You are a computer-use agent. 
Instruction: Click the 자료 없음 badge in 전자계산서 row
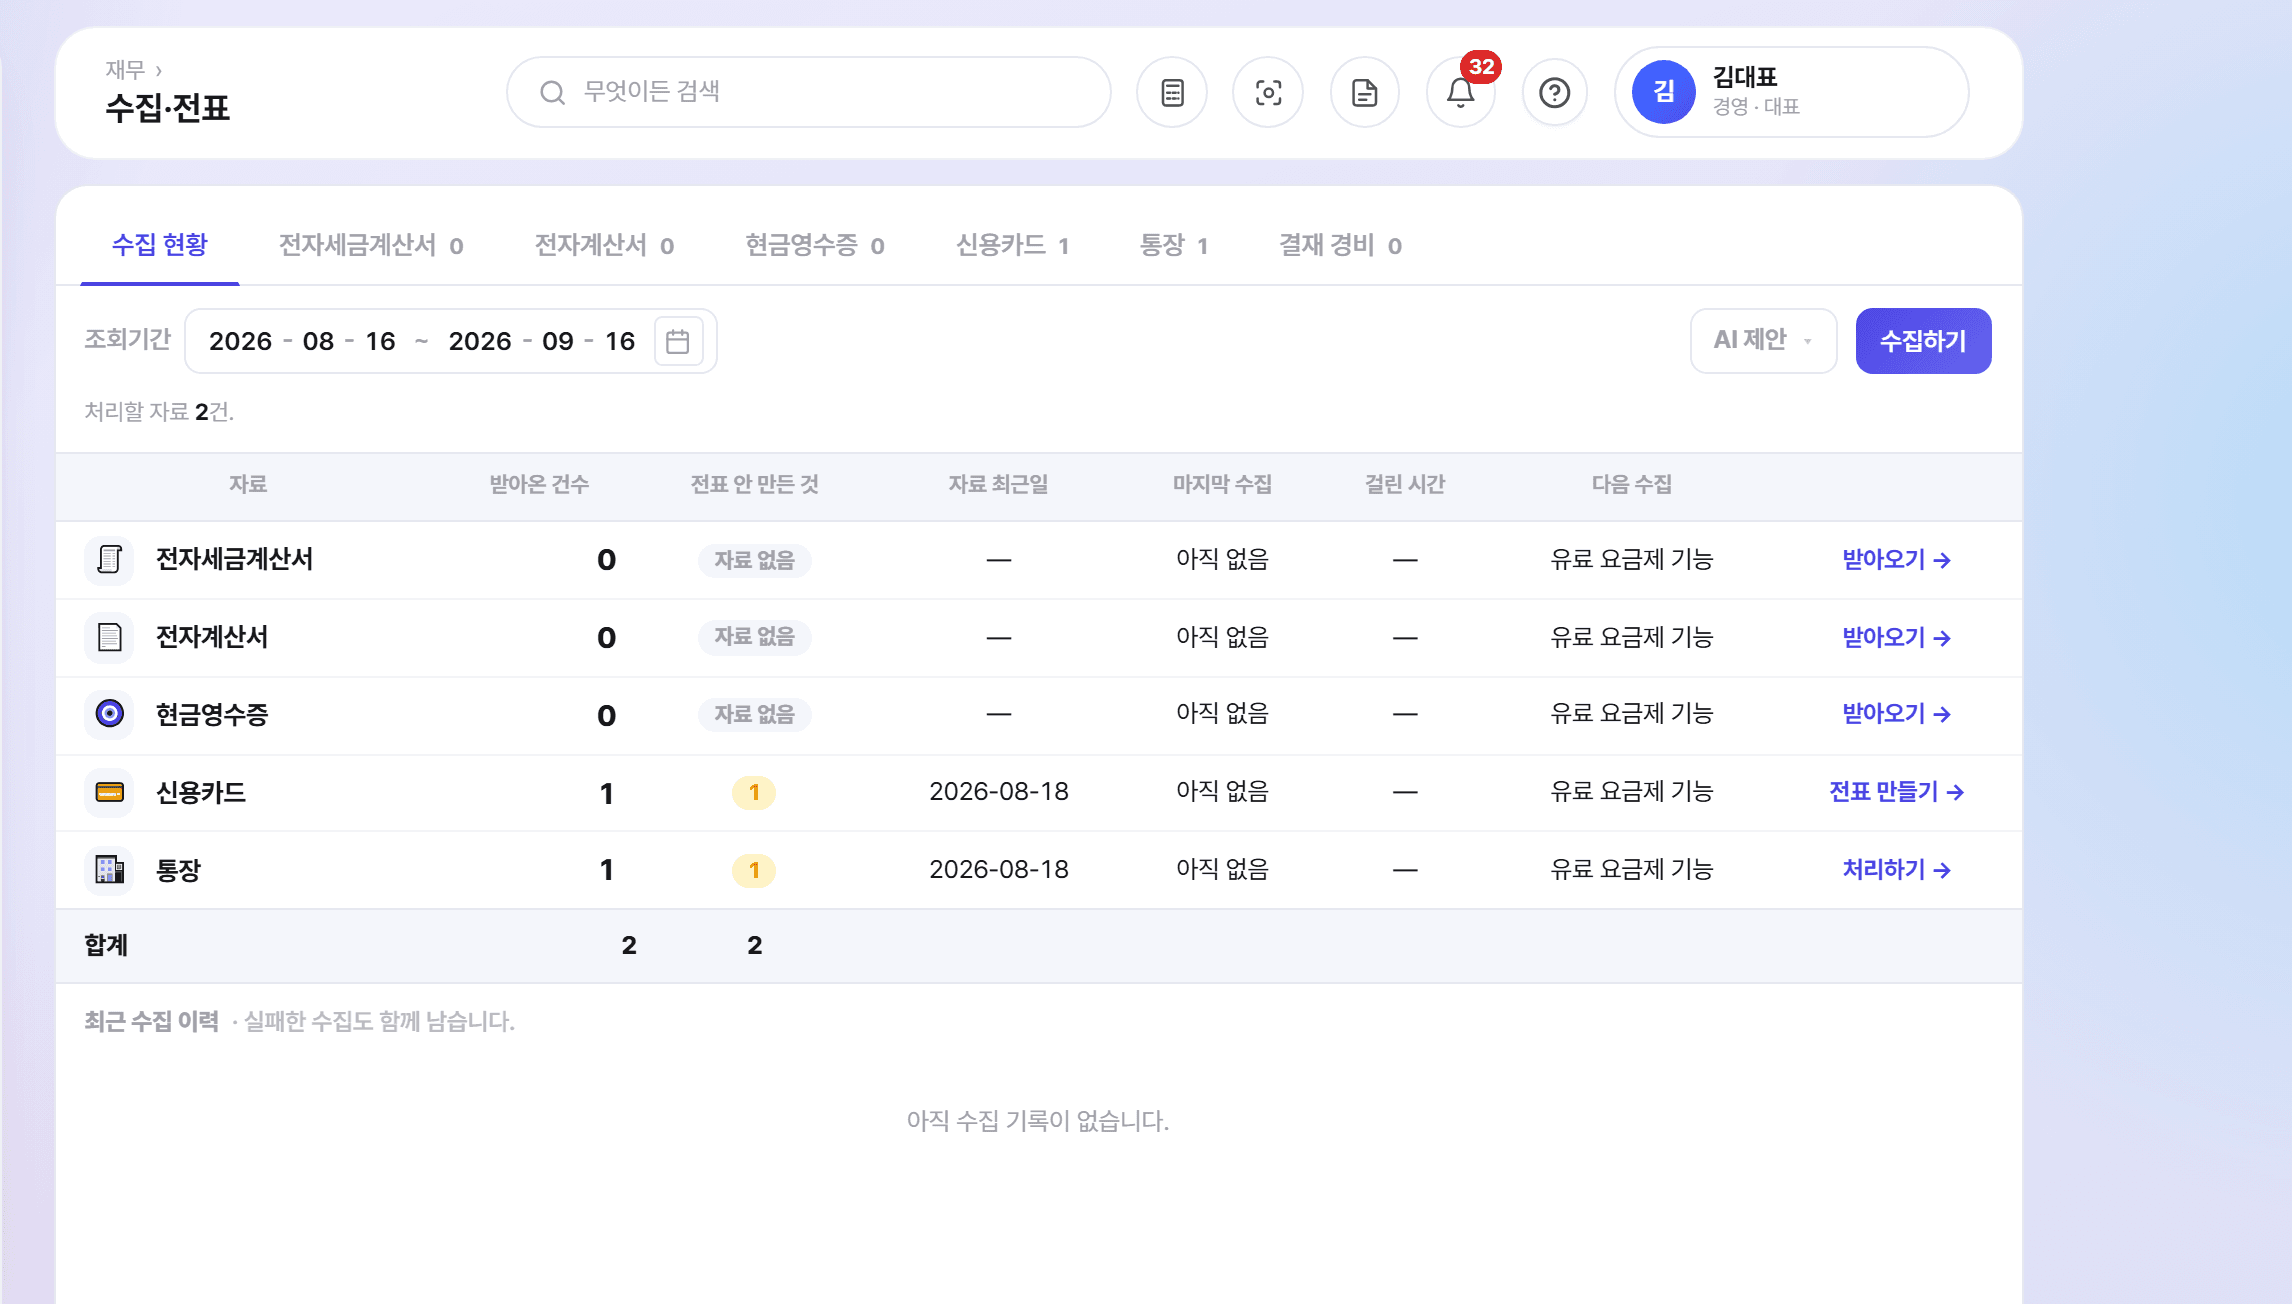(x=754, y=637)
